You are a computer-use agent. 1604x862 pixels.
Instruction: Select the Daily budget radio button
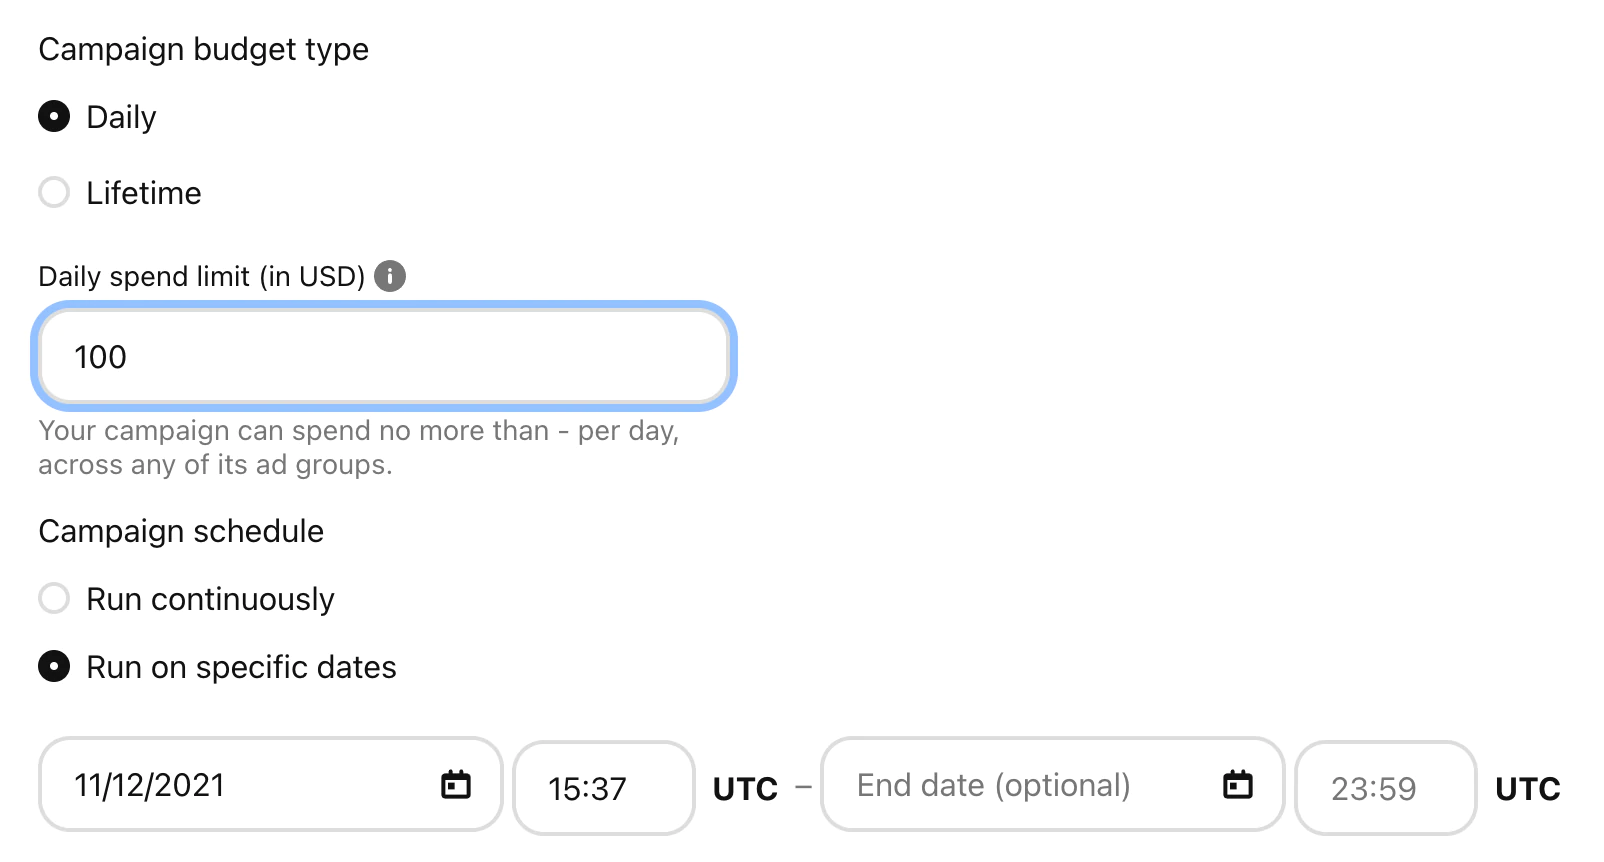(x=54, y=117)
